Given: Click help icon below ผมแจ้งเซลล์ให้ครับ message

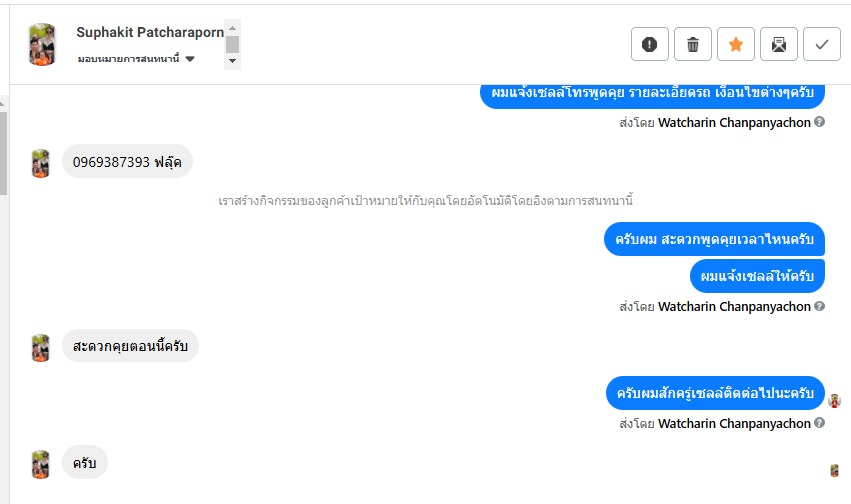Looking at the screenshot, I should pos(820,306).
